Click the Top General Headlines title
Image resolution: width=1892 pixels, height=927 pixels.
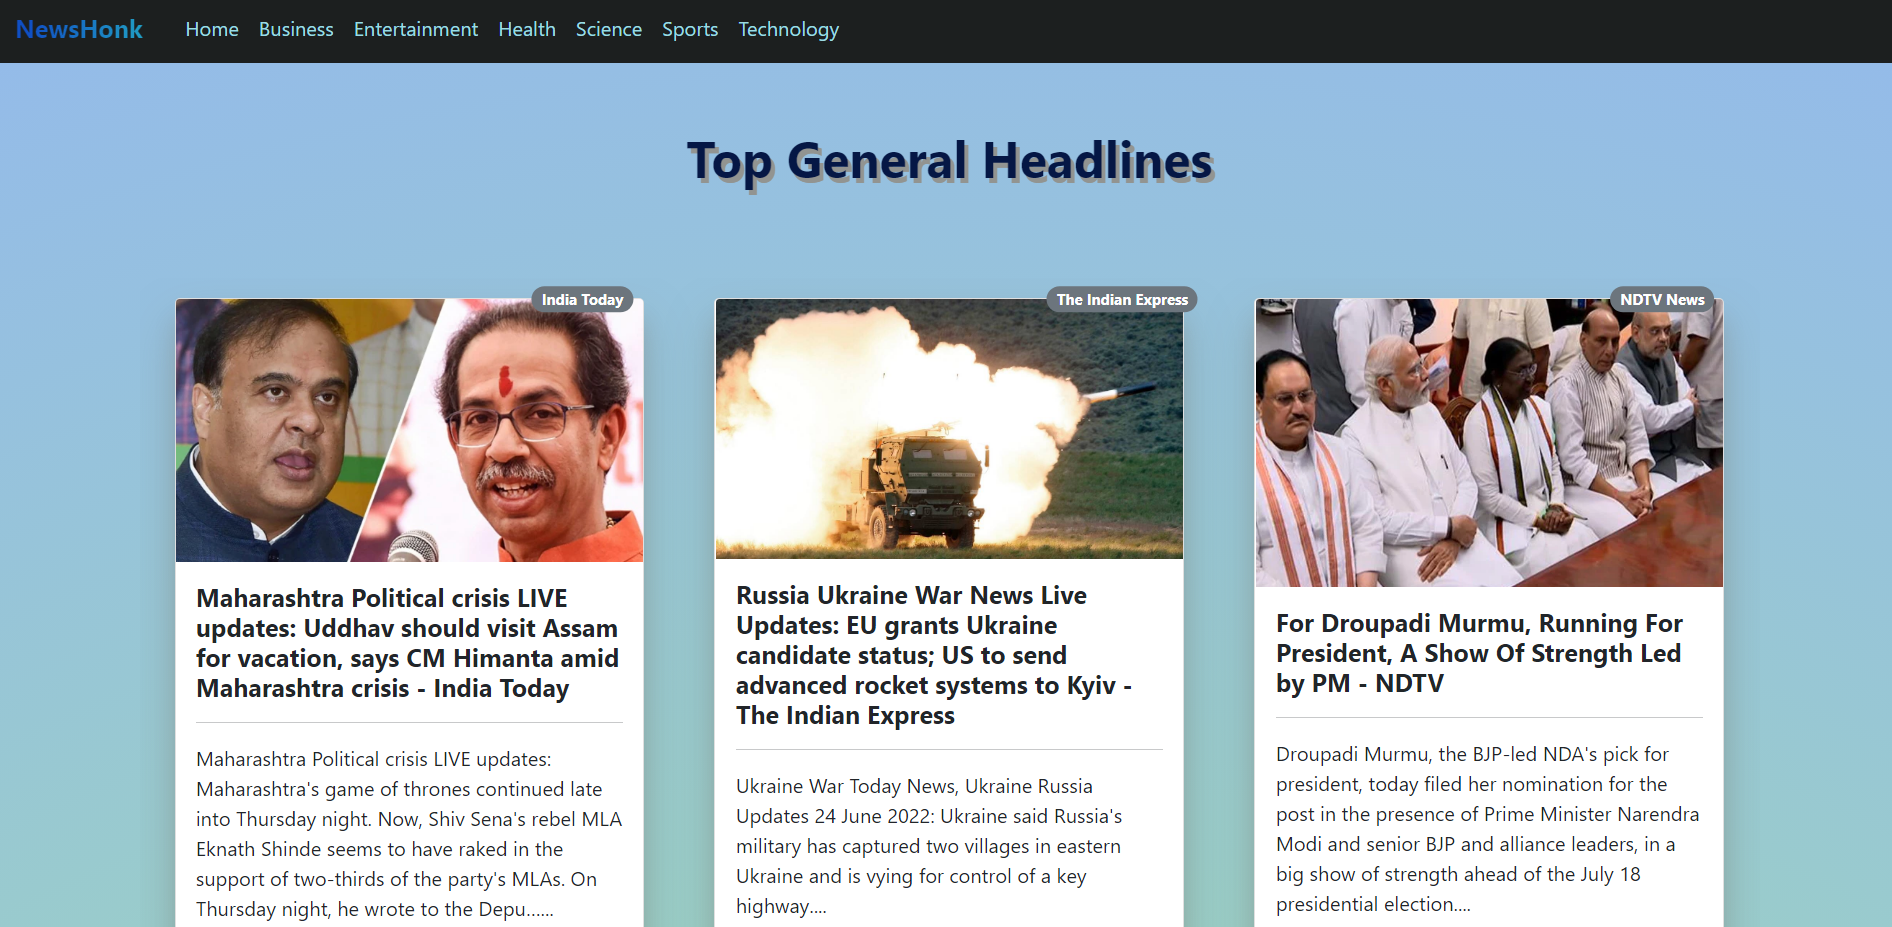948,160
